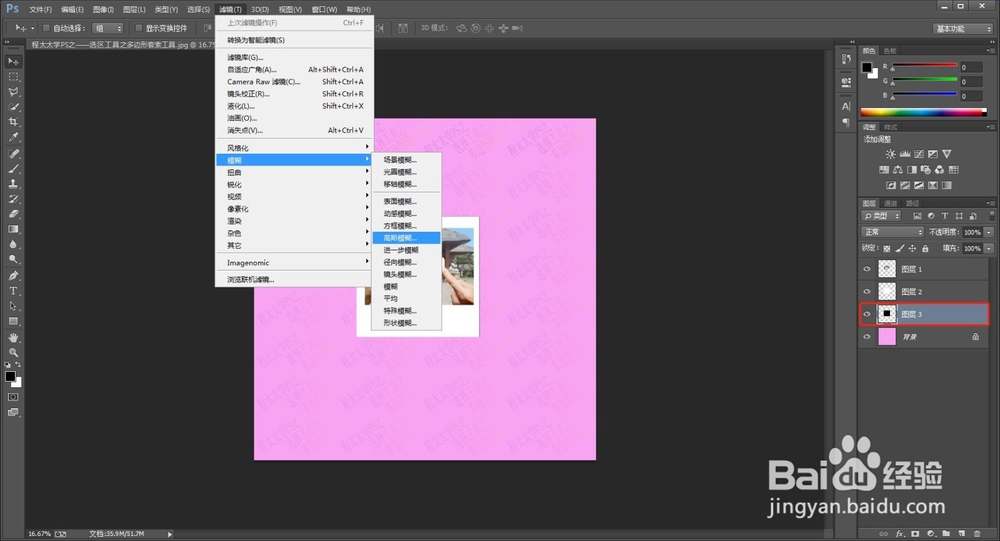Select the Healing Brush tool
This screenshot has width=1000, height=541.
point(13,154)
